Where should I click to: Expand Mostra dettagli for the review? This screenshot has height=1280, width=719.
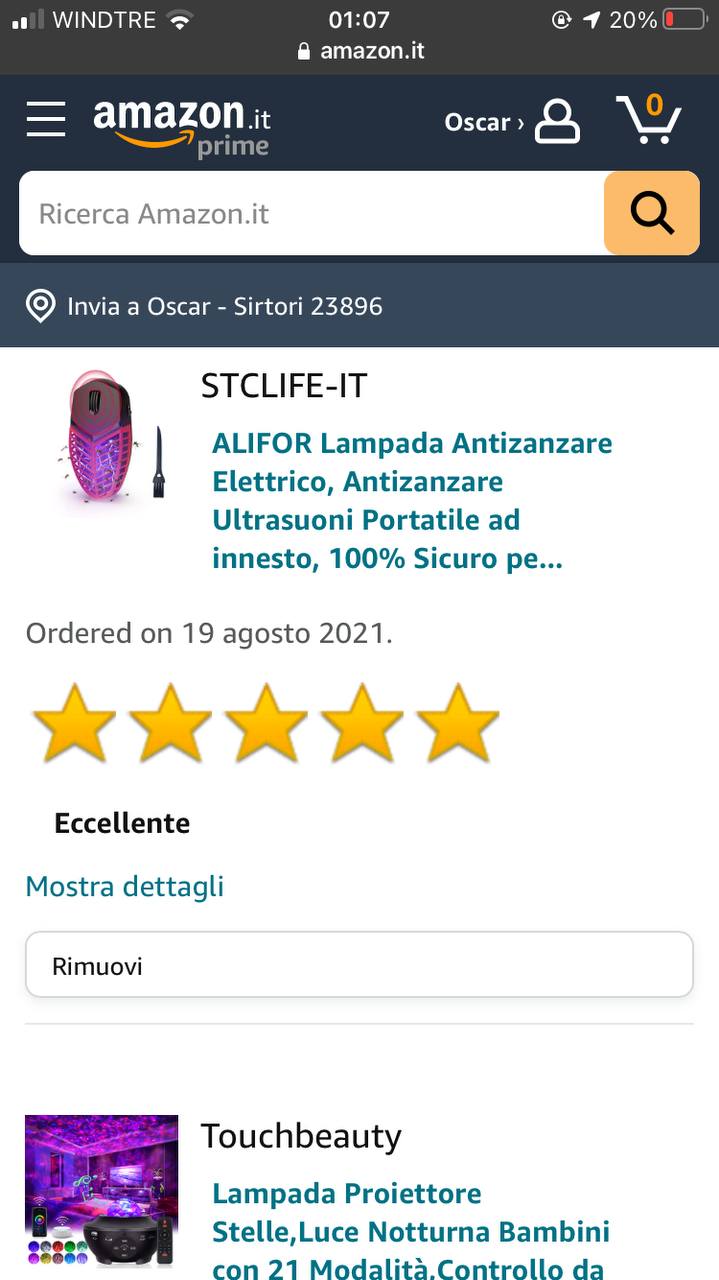tap(125, 887)
